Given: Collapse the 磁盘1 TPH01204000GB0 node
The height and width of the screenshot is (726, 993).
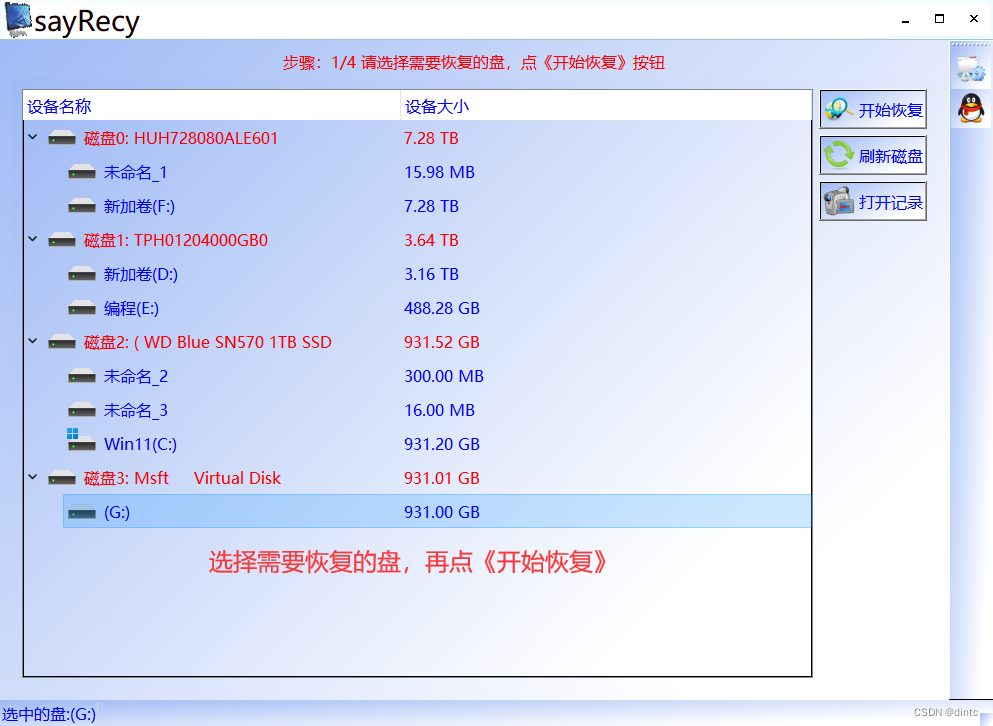Looking at the screenshot, I should (33, 239).
